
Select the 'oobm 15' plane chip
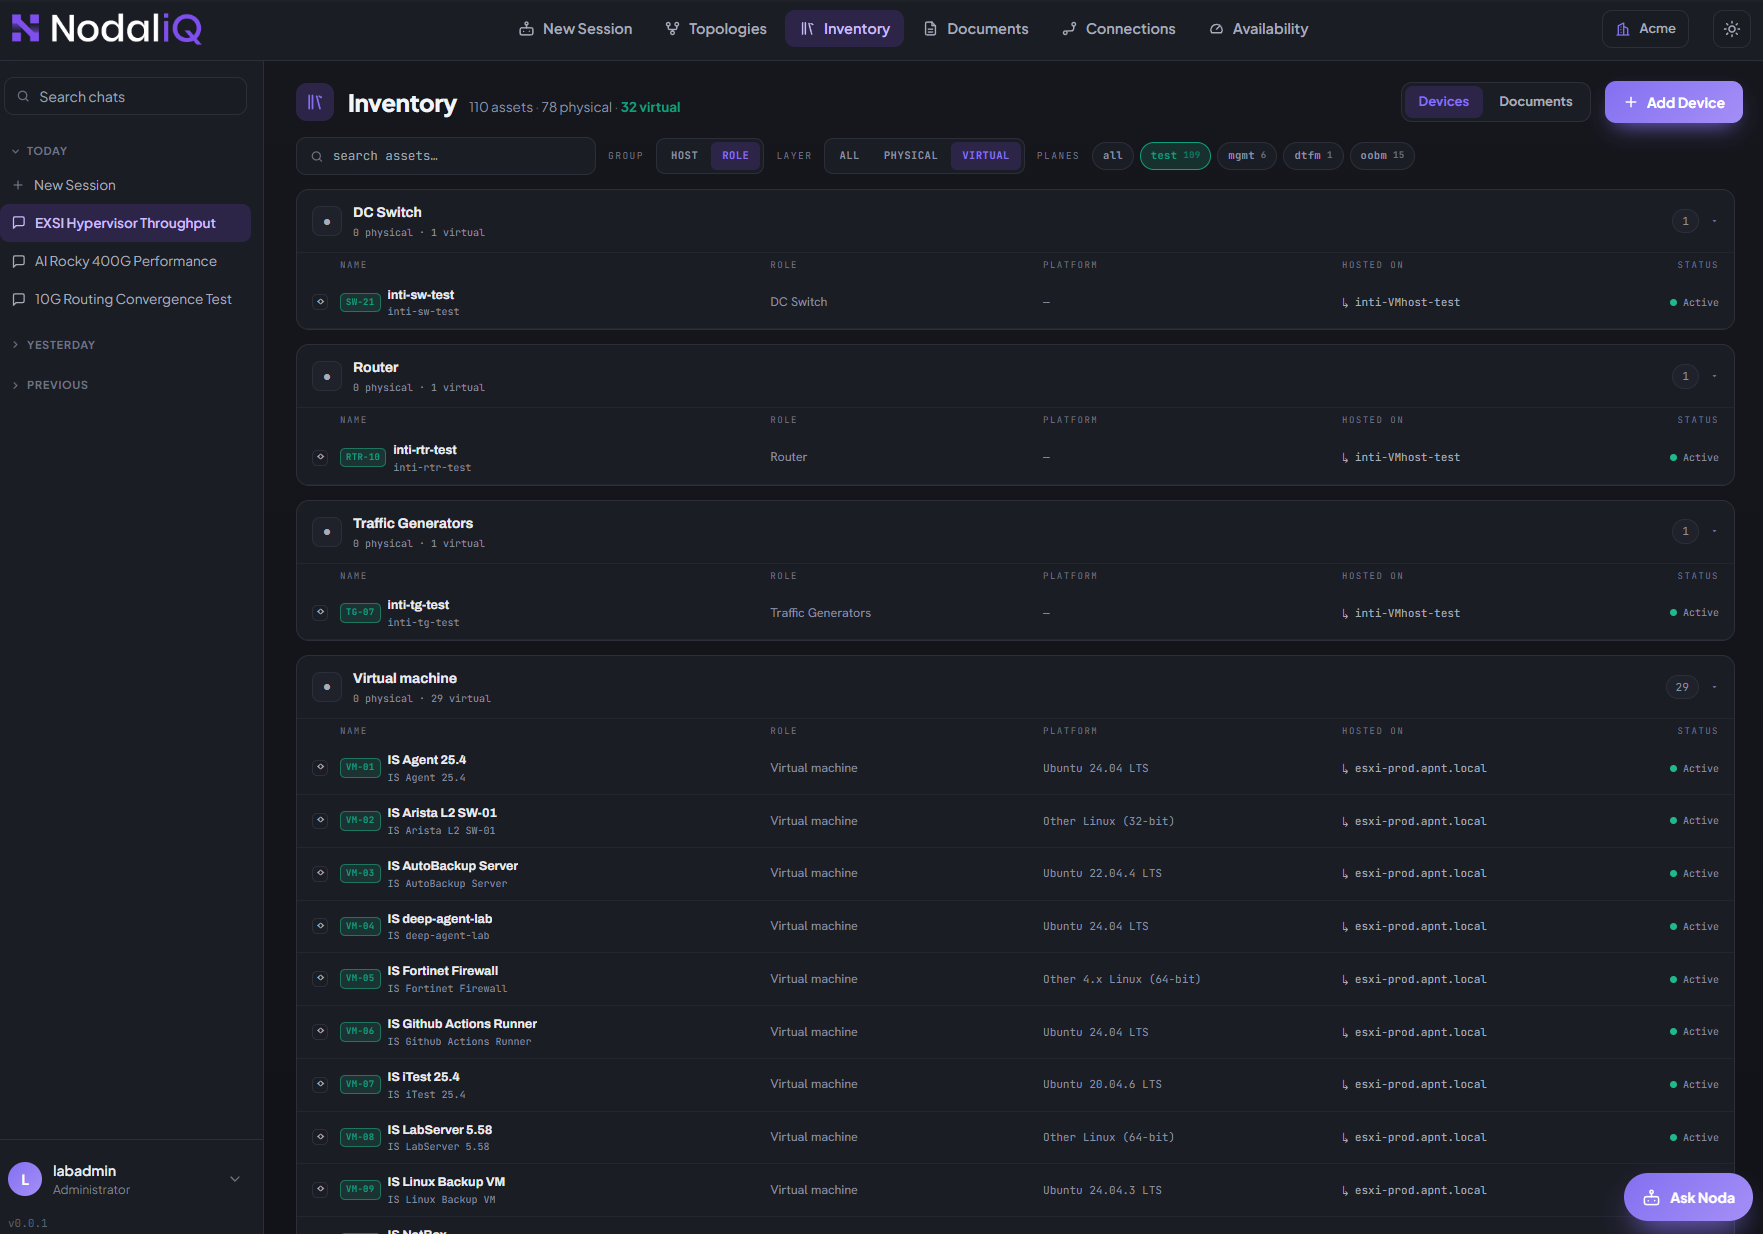pos(1382,156)
